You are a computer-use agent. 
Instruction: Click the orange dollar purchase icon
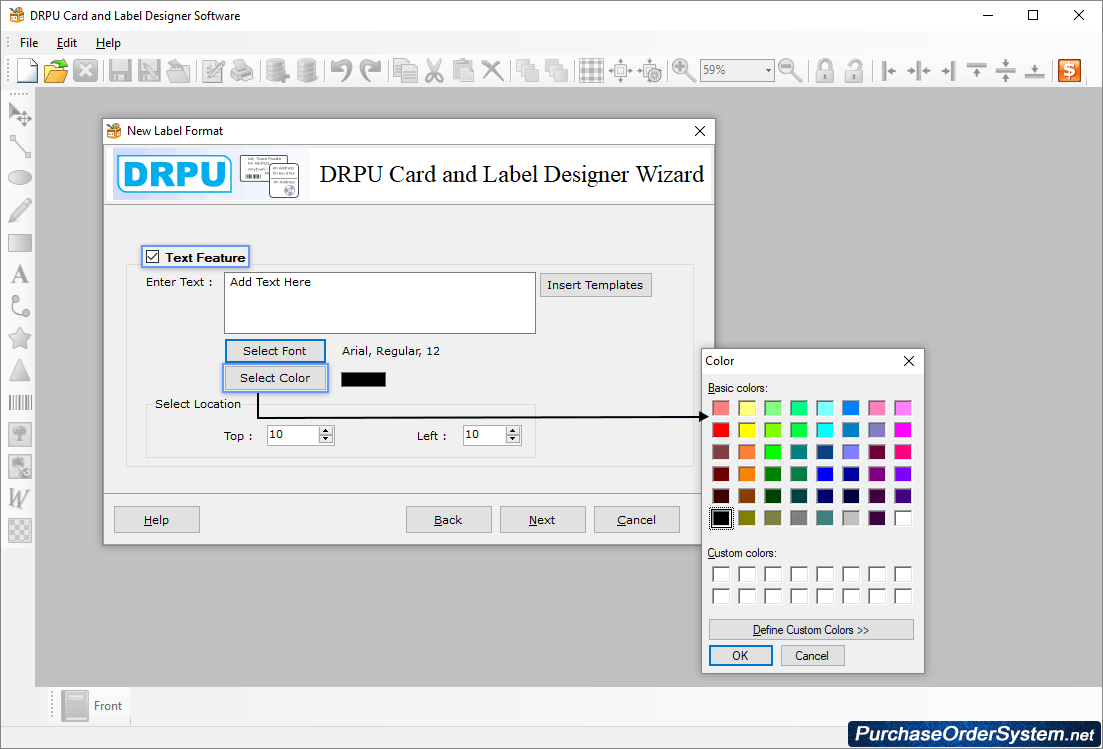pyautogui.click(x=1069, y=70)
